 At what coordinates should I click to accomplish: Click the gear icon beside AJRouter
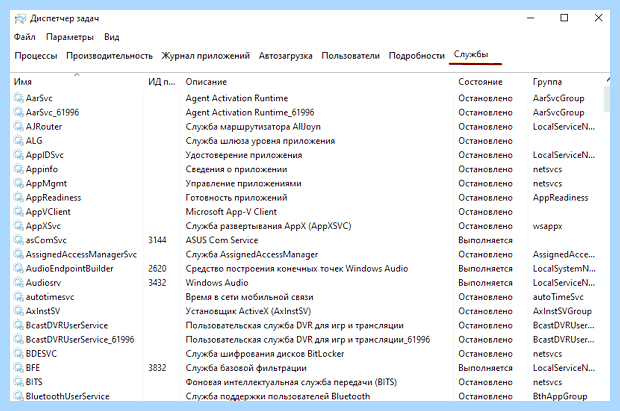point(18,126)
